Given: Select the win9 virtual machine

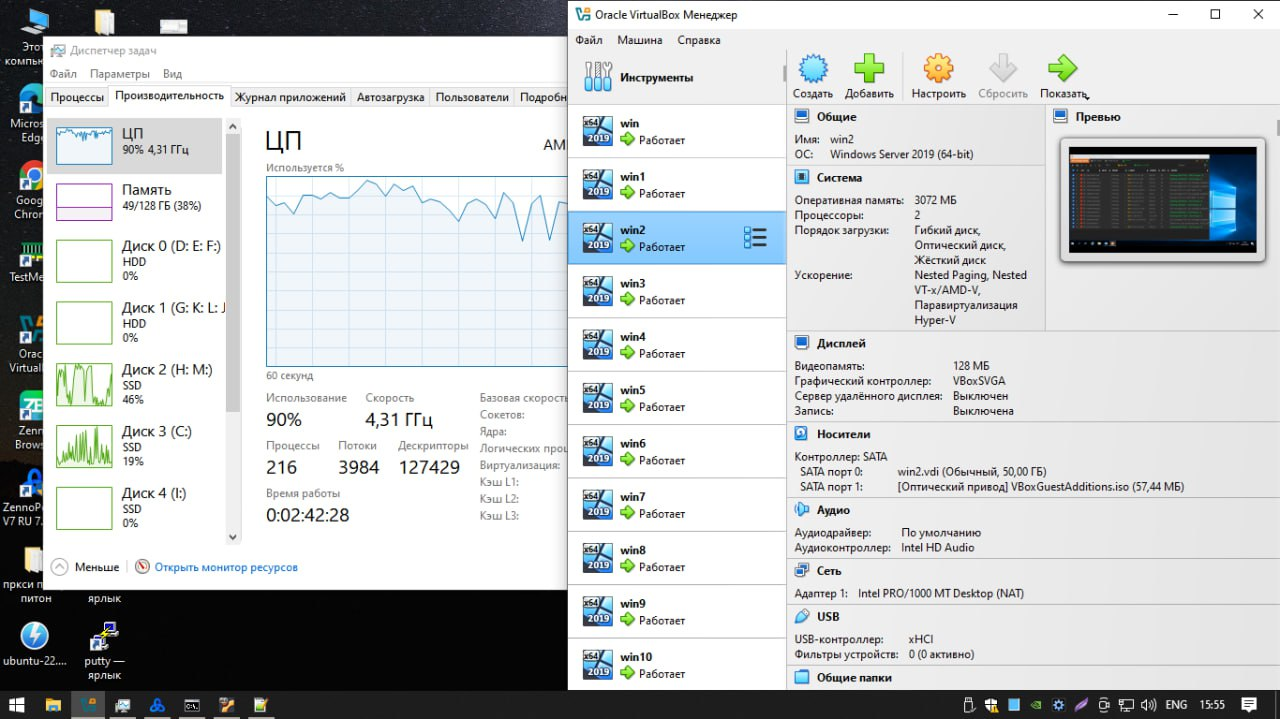Looking at the screenshot, I should (677, 611).
